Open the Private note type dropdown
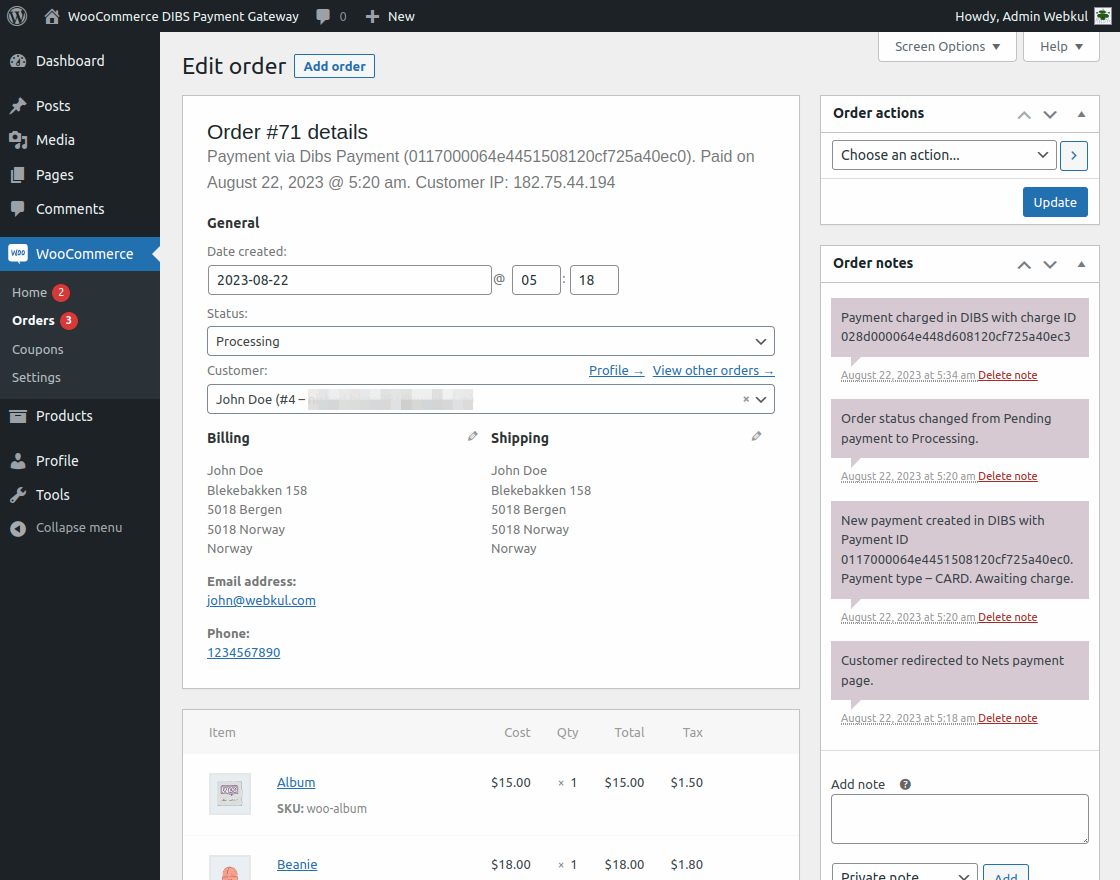The height and width of the screenshot is (880, 1120). tap(904, 874)
